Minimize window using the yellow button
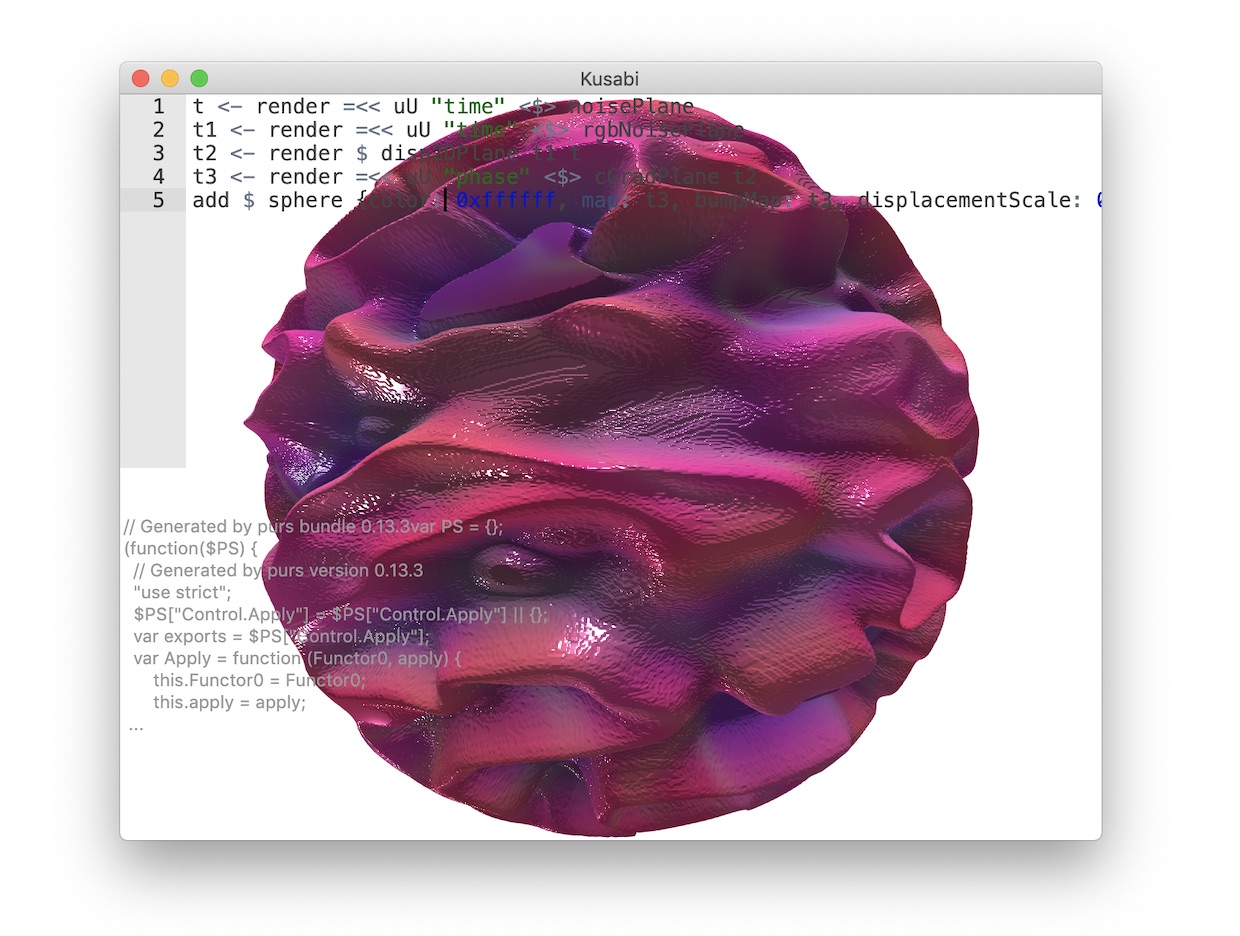 click(x=170, y=78)
